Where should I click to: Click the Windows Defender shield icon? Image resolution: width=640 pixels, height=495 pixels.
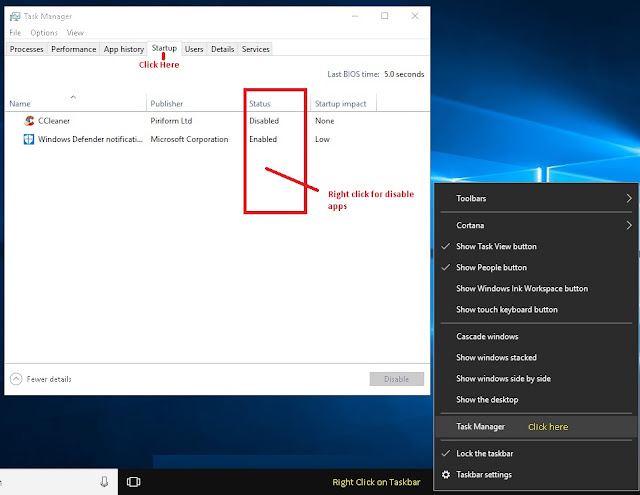[29, 139]
